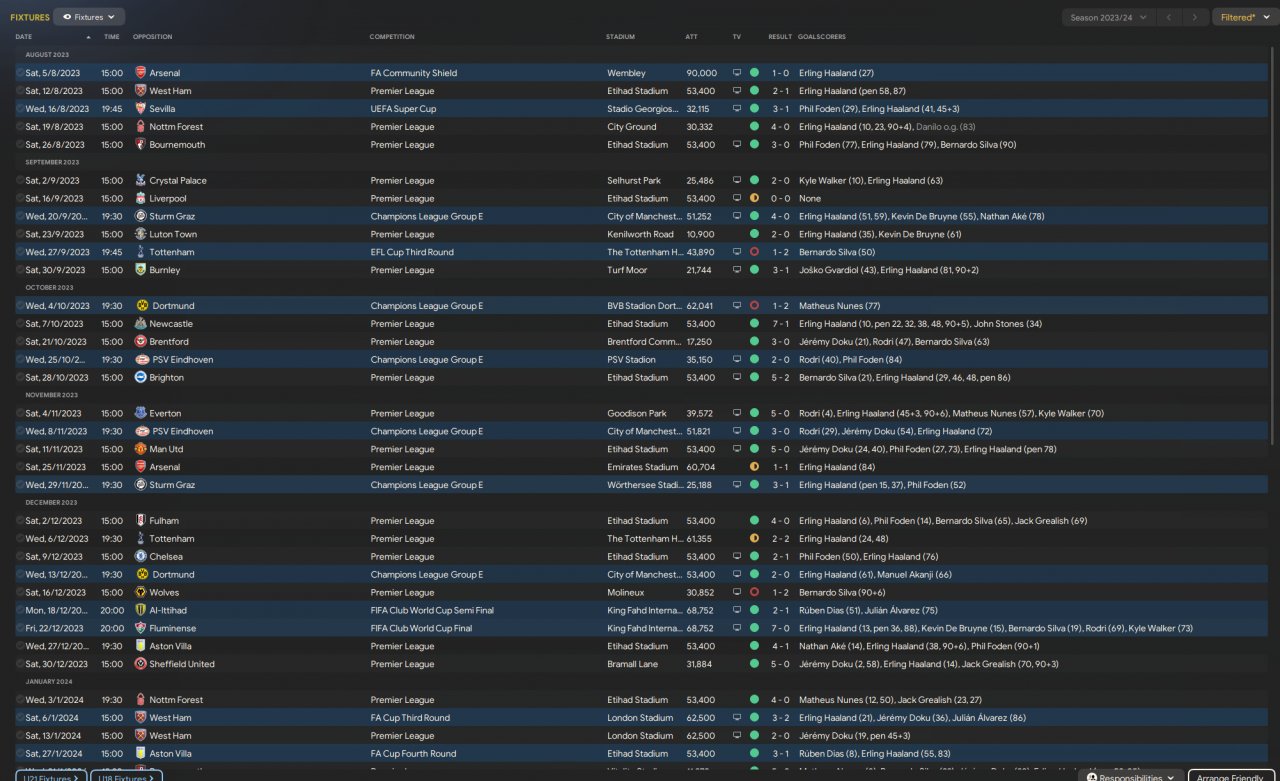Click the Tottenham badge in the EFL Cup row

pyautogui.click(x=140, y=252)
